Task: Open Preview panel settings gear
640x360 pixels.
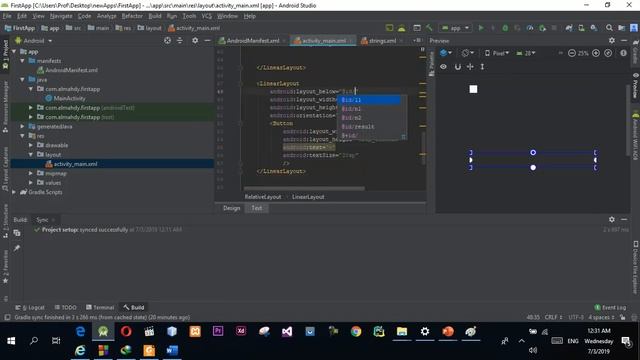Action: click(x=612, y=40)
